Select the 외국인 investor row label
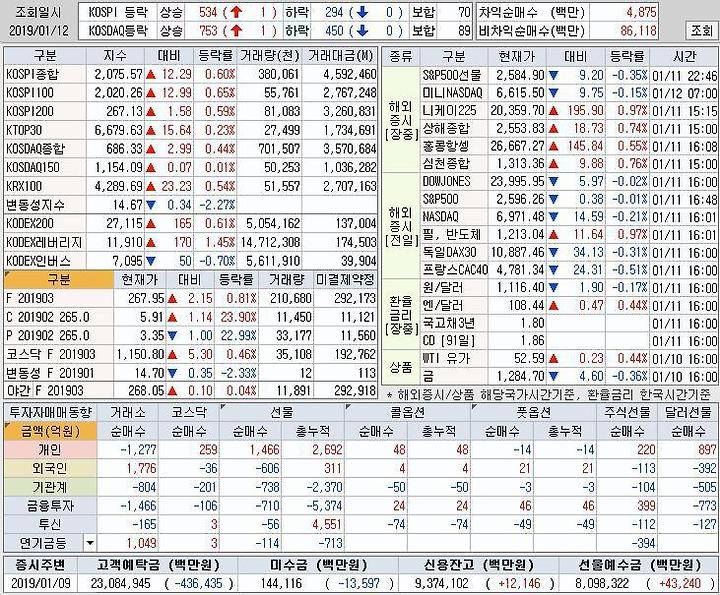Viewport: 720px width, 595px height. point(49,469)
